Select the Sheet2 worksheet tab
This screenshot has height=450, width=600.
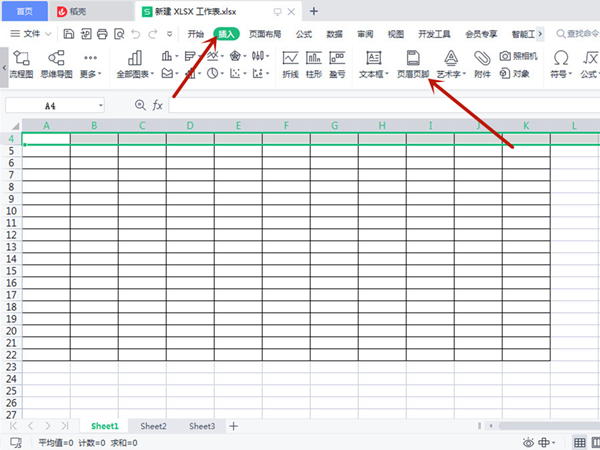153,426
